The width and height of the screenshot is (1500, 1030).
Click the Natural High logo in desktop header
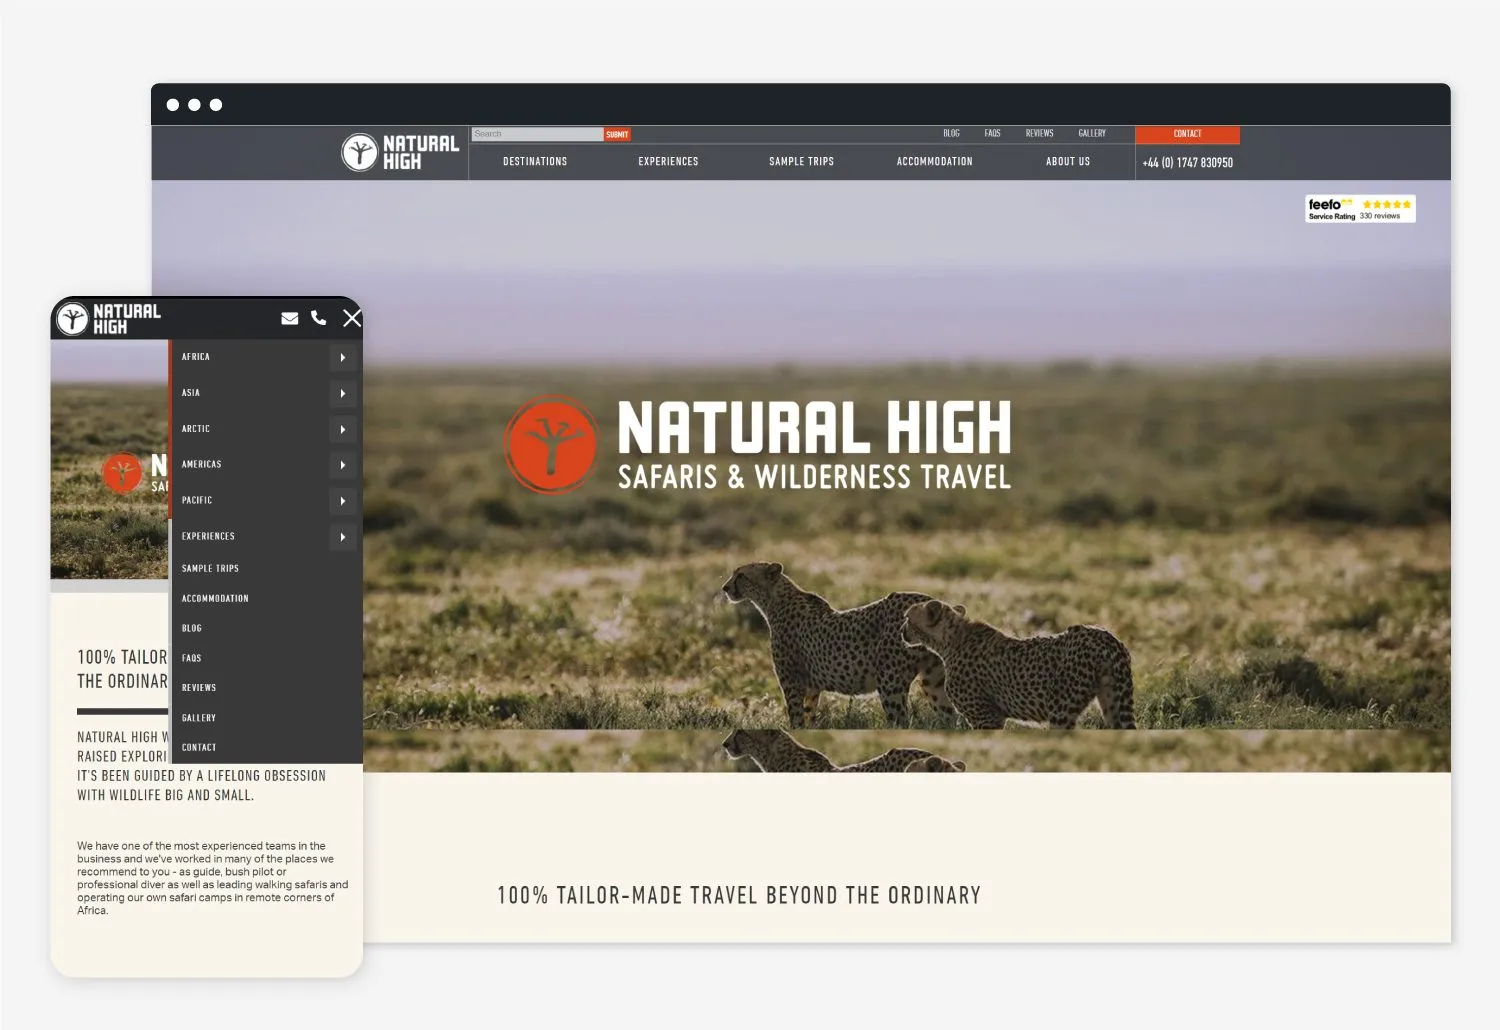tap(400, 152)
